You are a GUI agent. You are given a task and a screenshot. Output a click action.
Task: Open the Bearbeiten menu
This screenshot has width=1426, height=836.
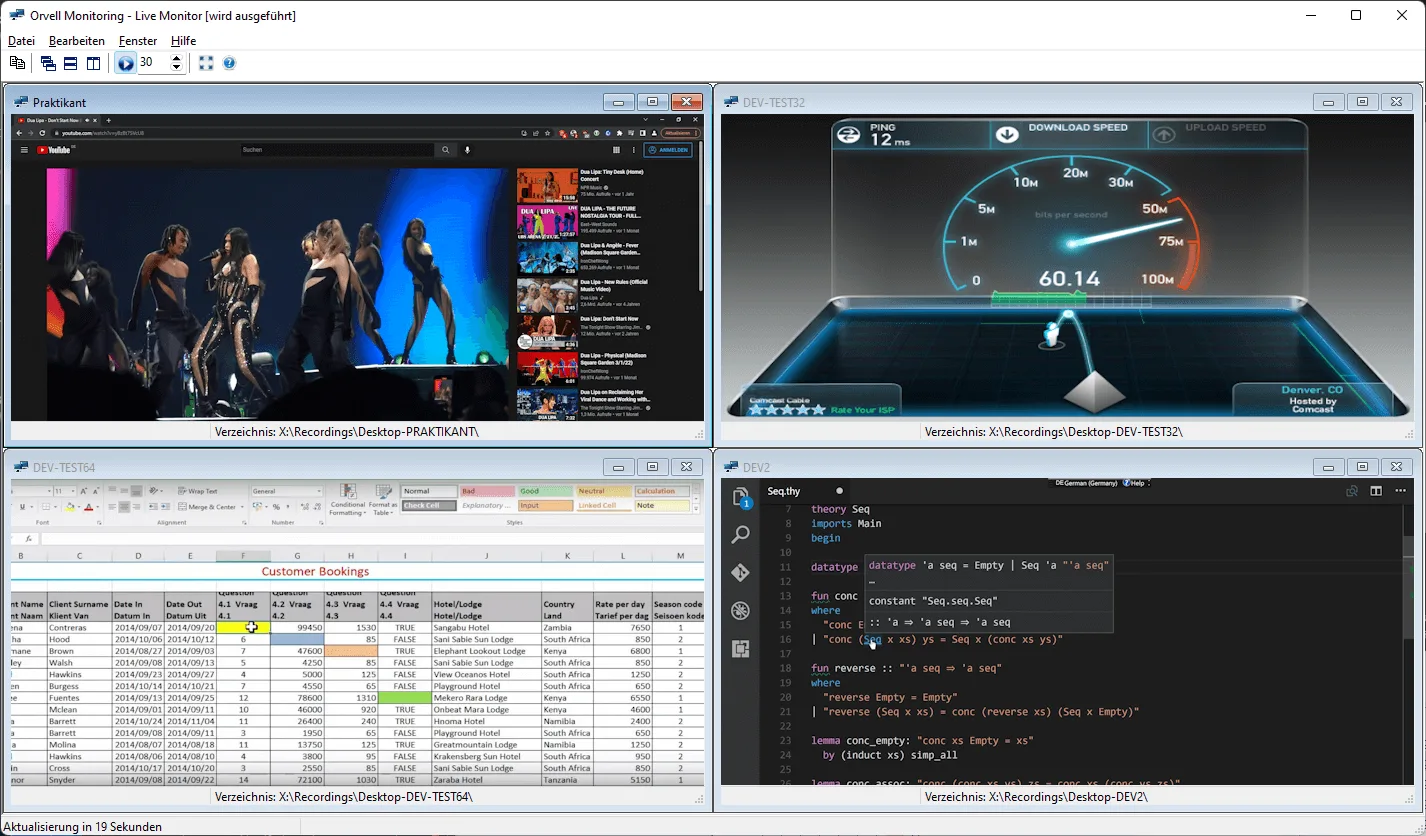77,41
